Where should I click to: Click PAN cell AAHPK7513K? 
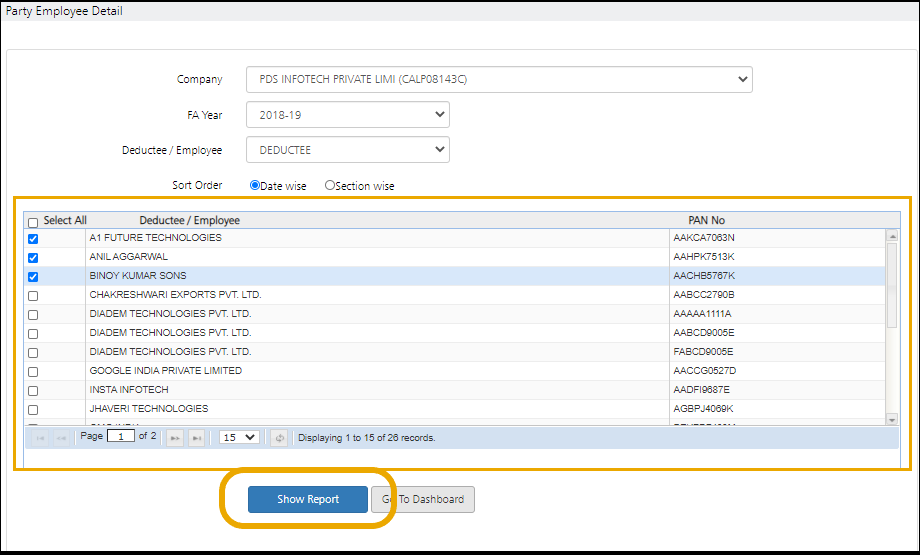tap(777, 257)
